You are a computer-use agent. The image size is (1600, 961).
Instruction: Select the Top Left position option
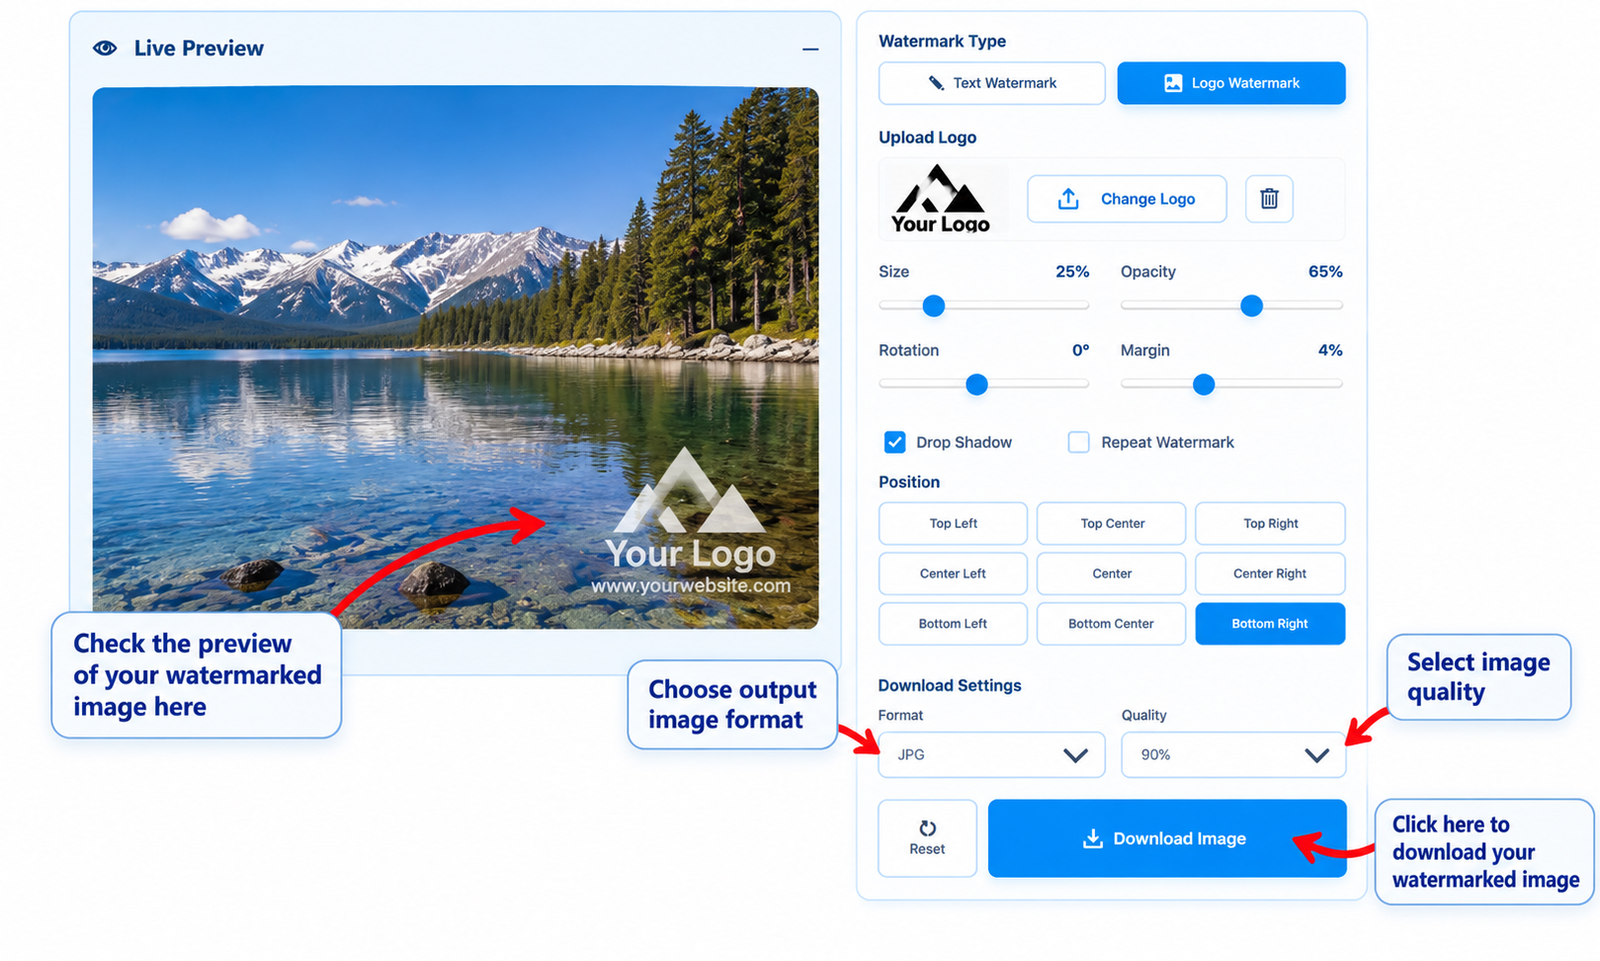pyautogui.click(x=953, y=523)
